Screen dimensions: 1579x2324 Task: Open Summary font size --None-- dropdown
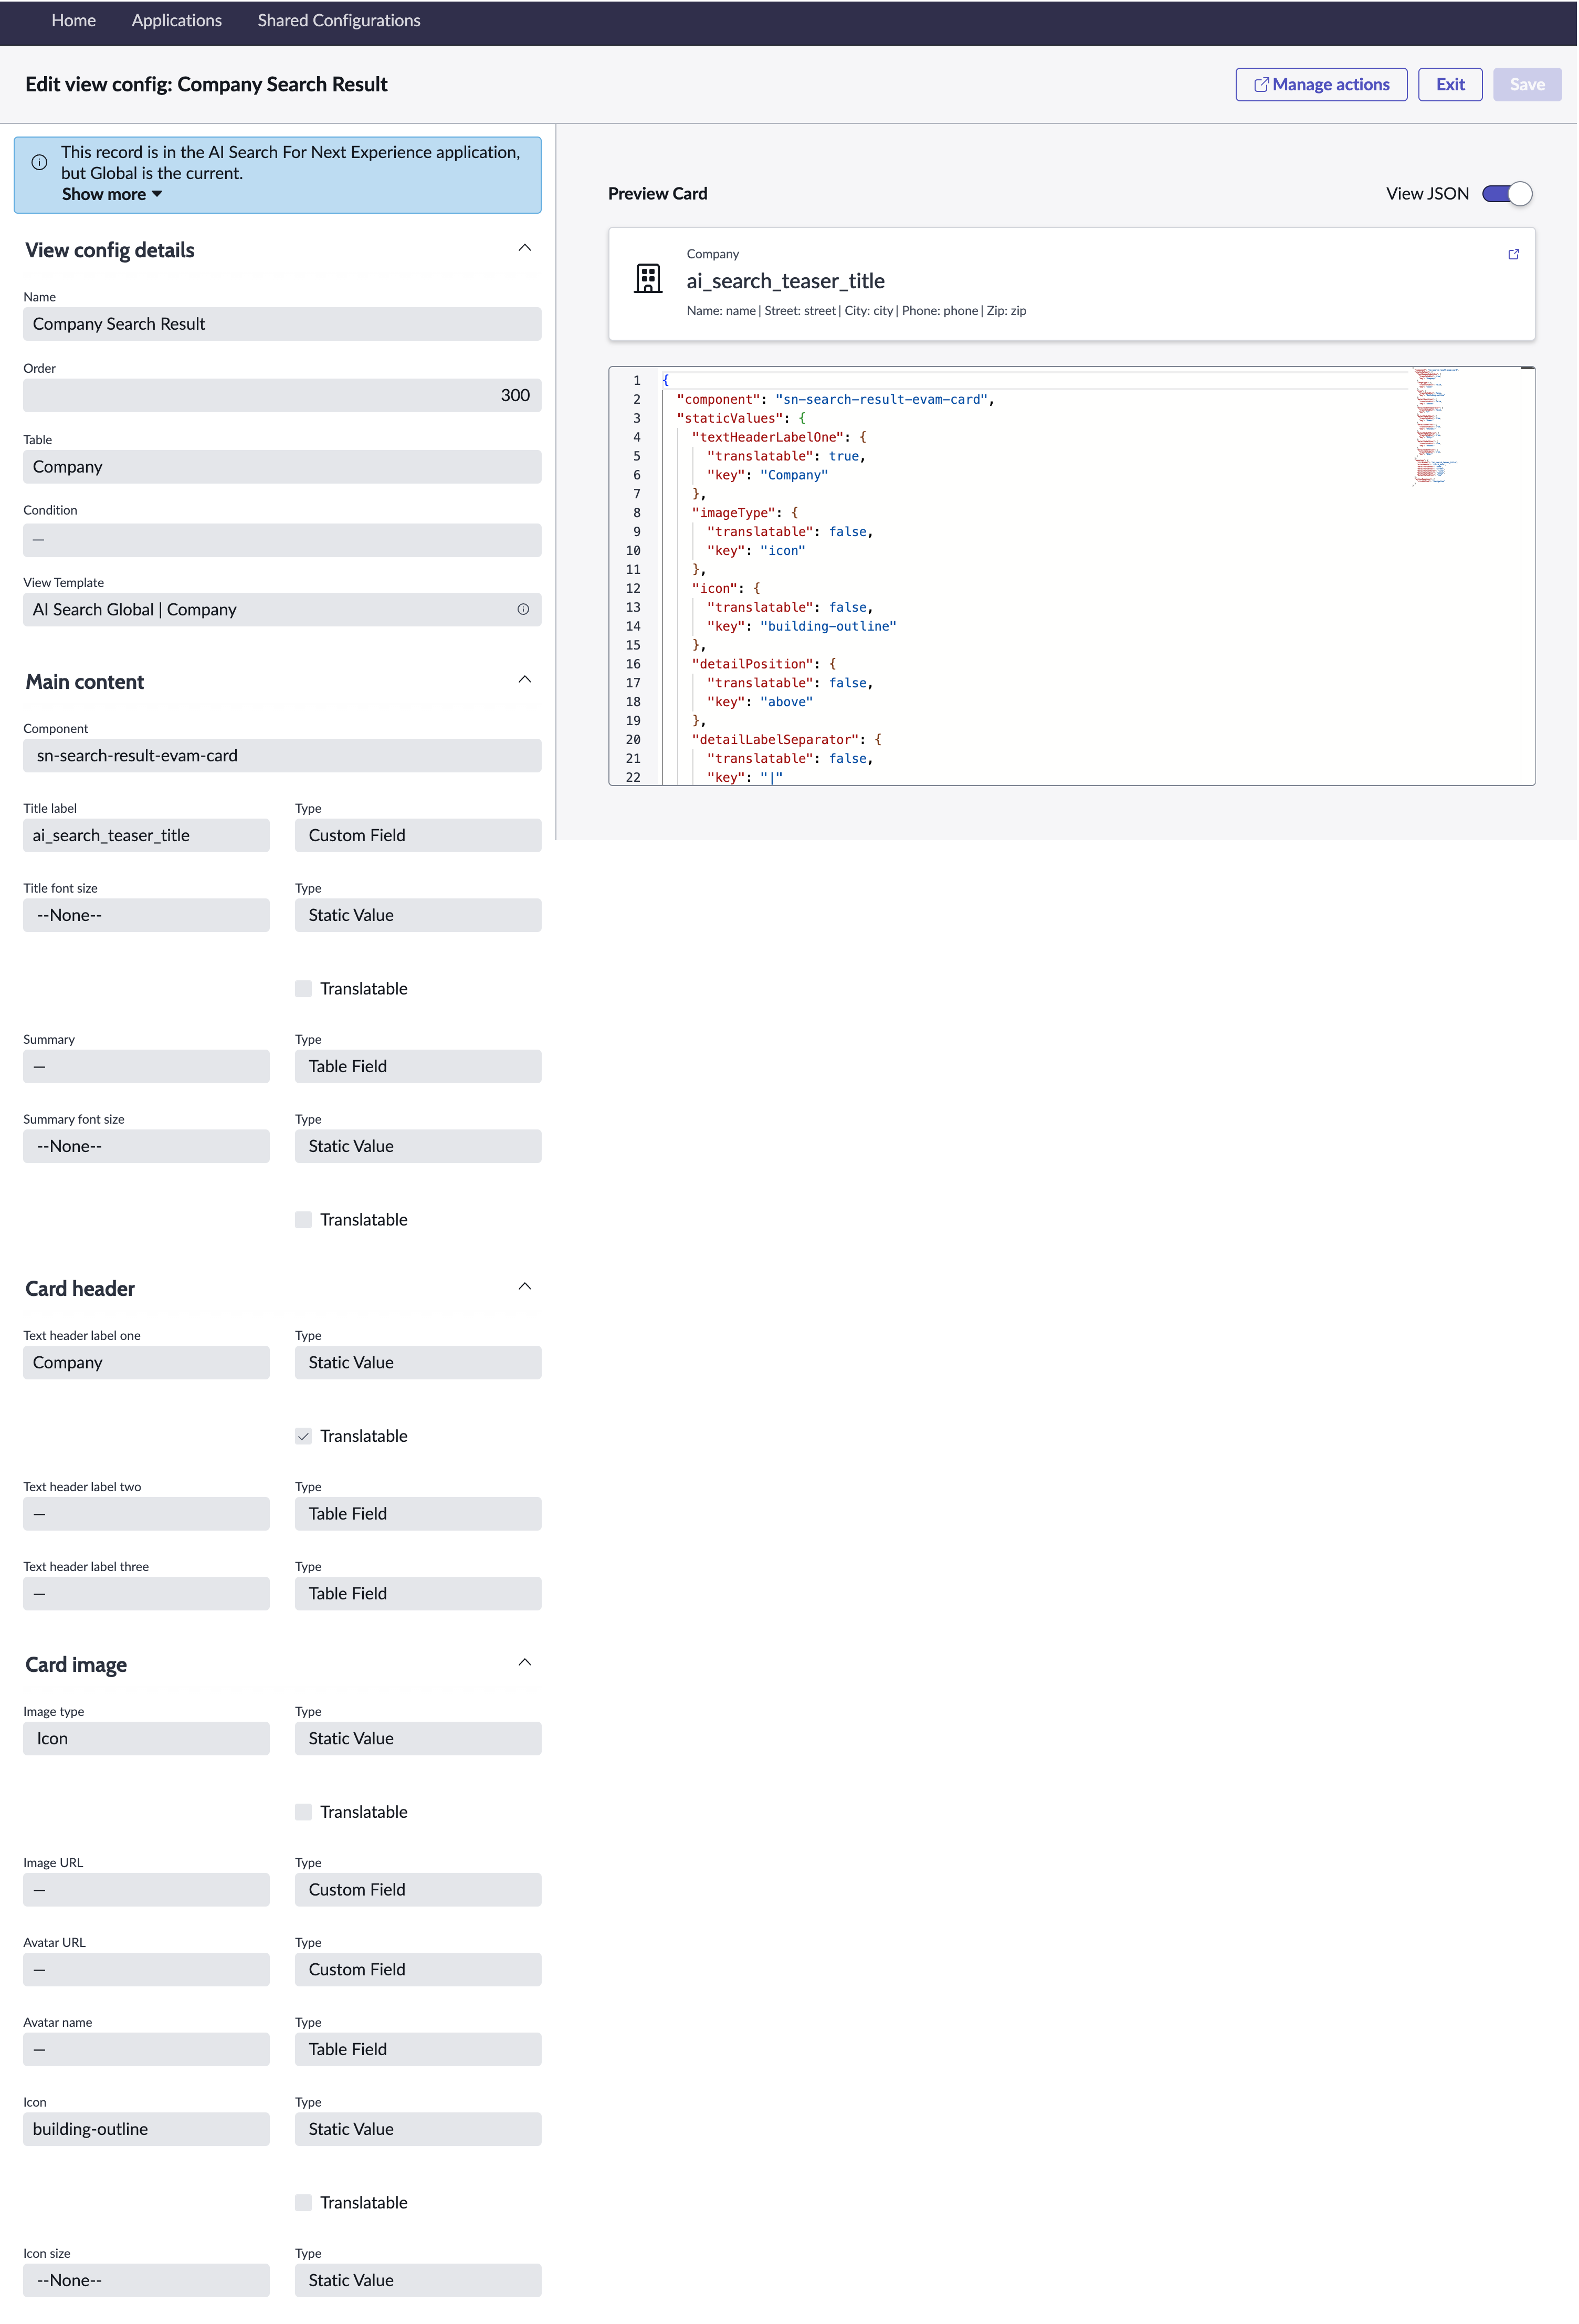click(146, 1146)
